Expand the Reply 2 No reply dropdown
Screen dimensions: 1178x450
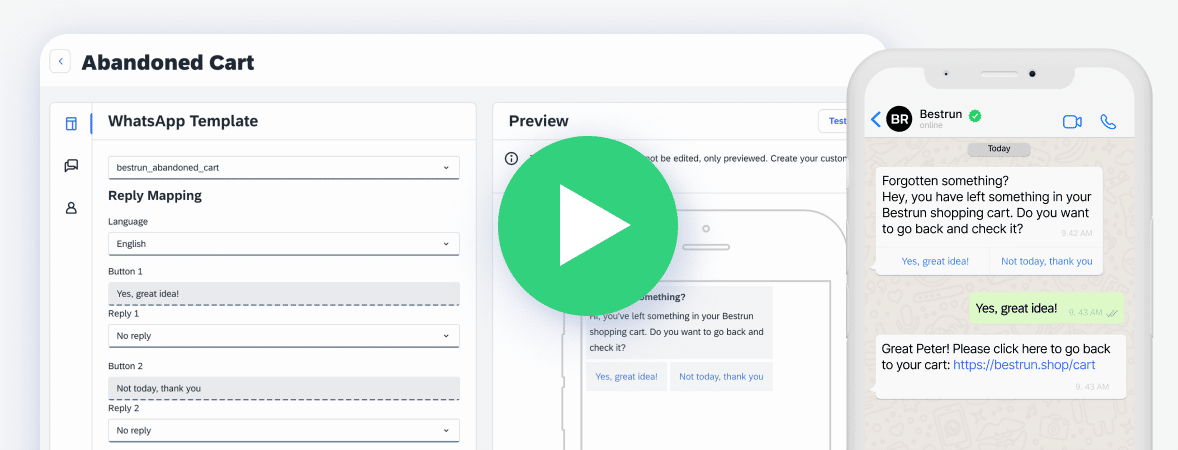284,430
